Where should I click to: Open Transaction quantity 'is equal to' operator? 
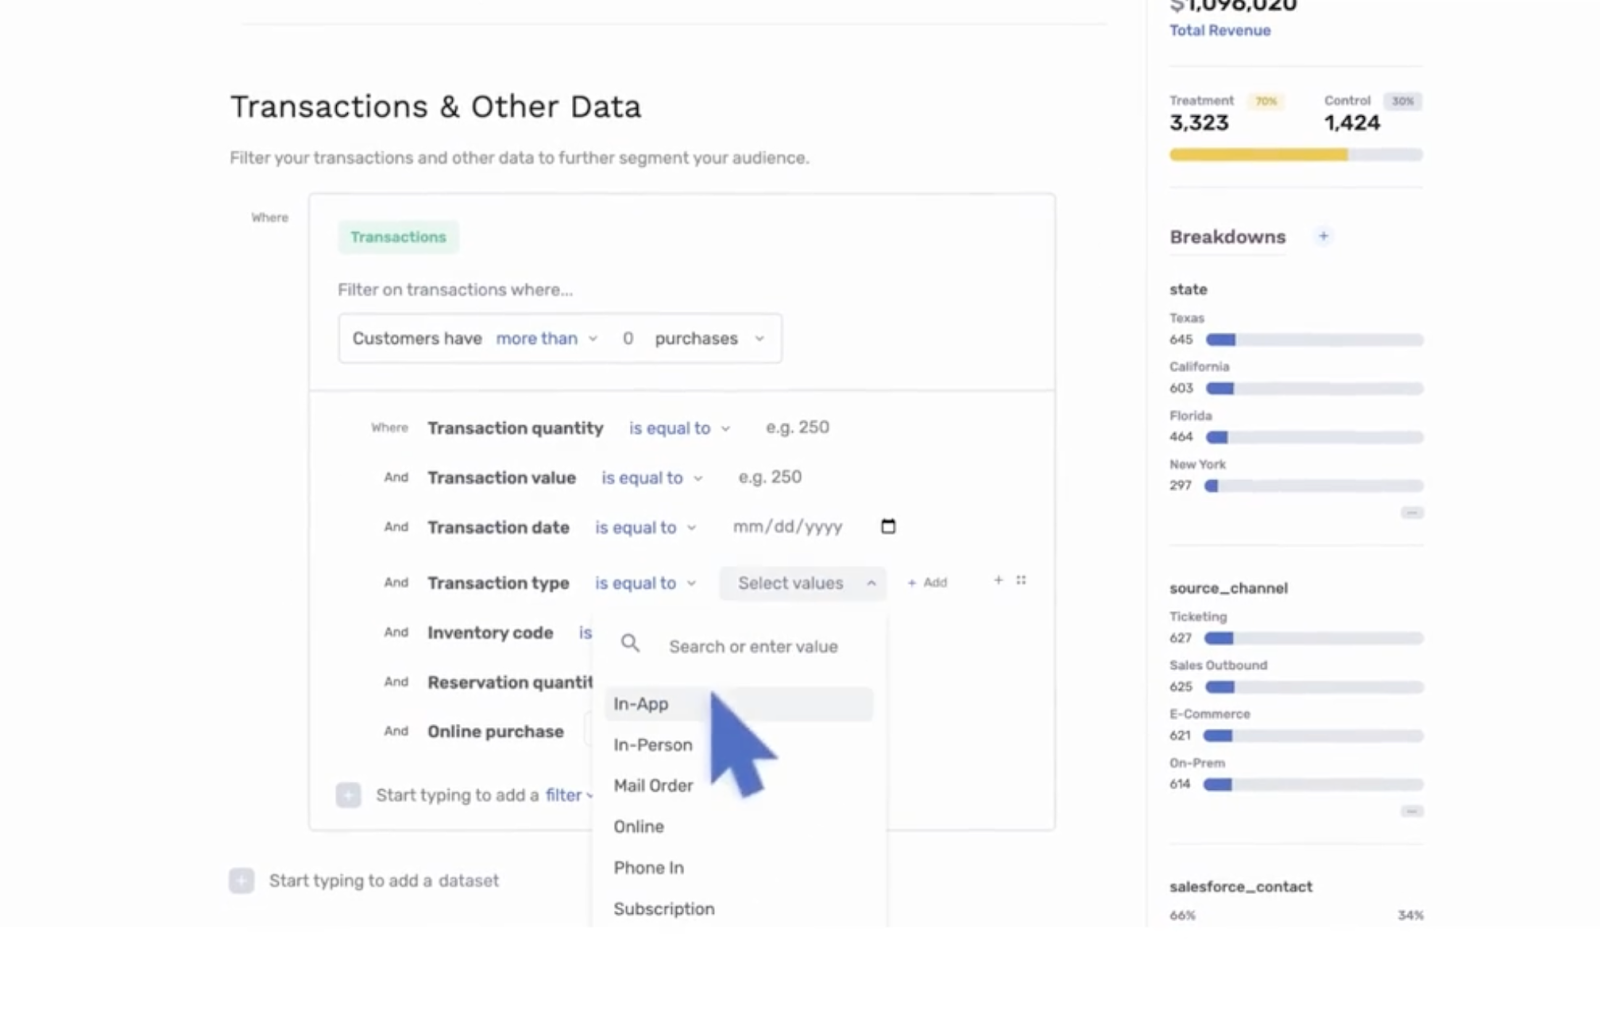point(679,428)
